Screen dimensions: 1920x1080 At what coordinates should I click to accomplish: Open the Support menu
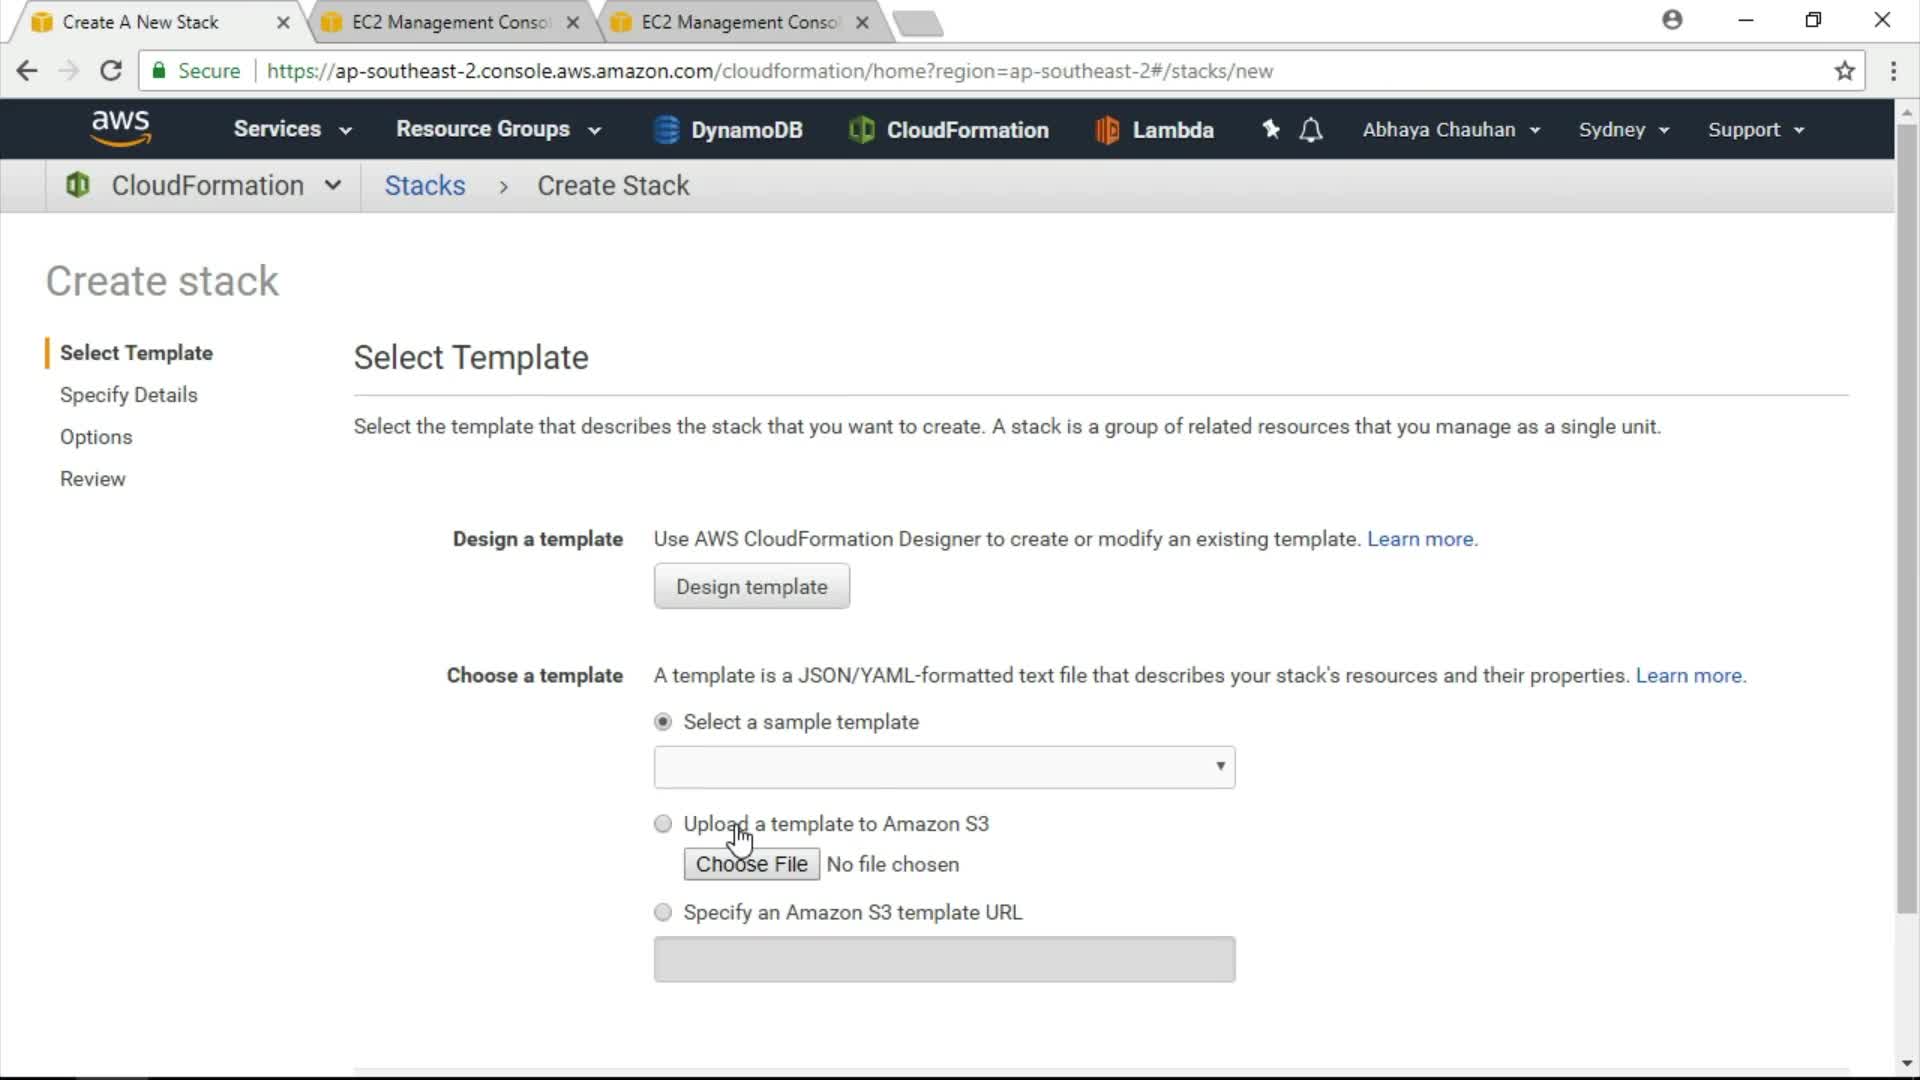point(1755,130)
